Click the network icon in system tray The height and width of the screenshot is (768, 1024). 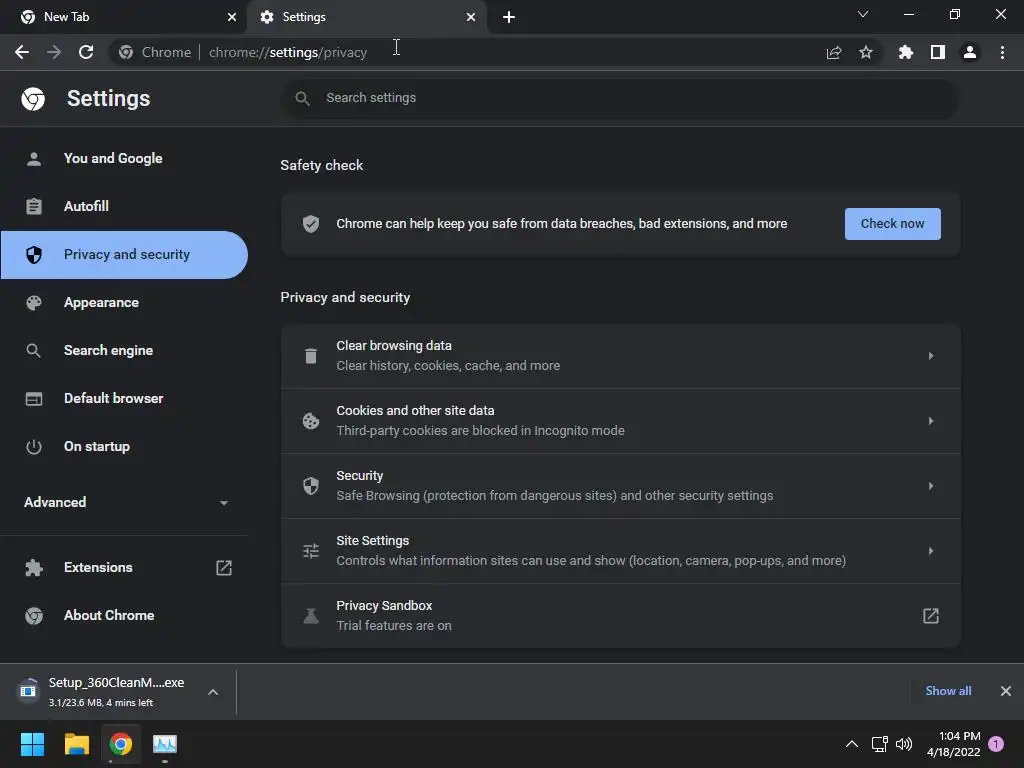pyautogui.click(x=879, y=744)
